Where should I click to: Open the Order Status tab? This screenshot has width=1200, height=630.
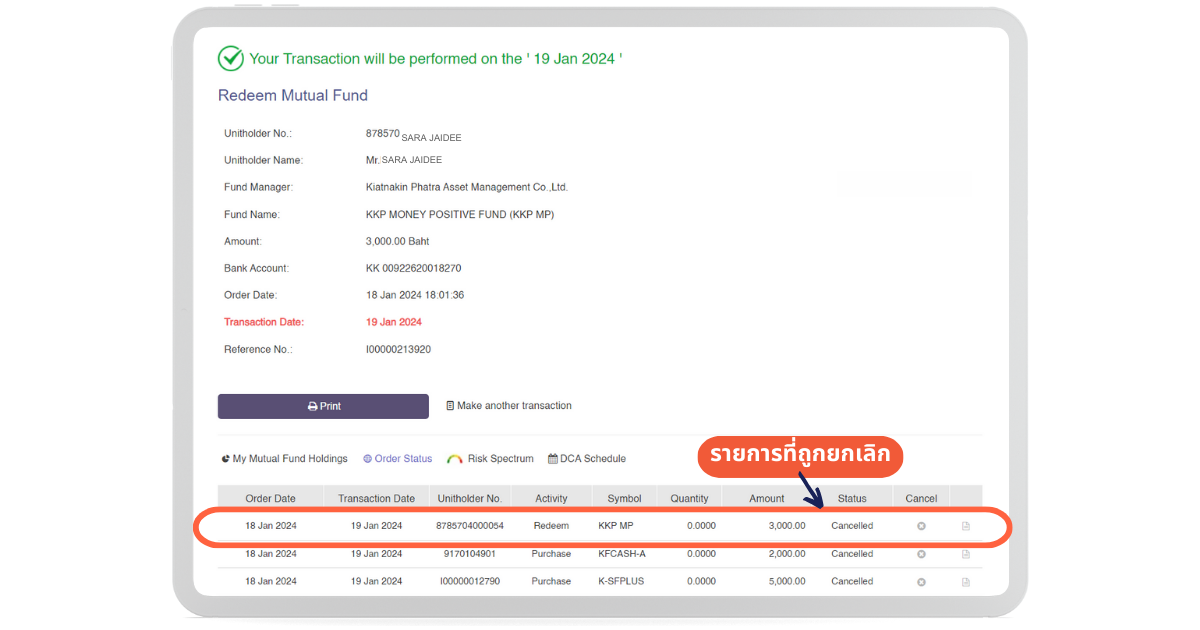click(x=398, y=459)
